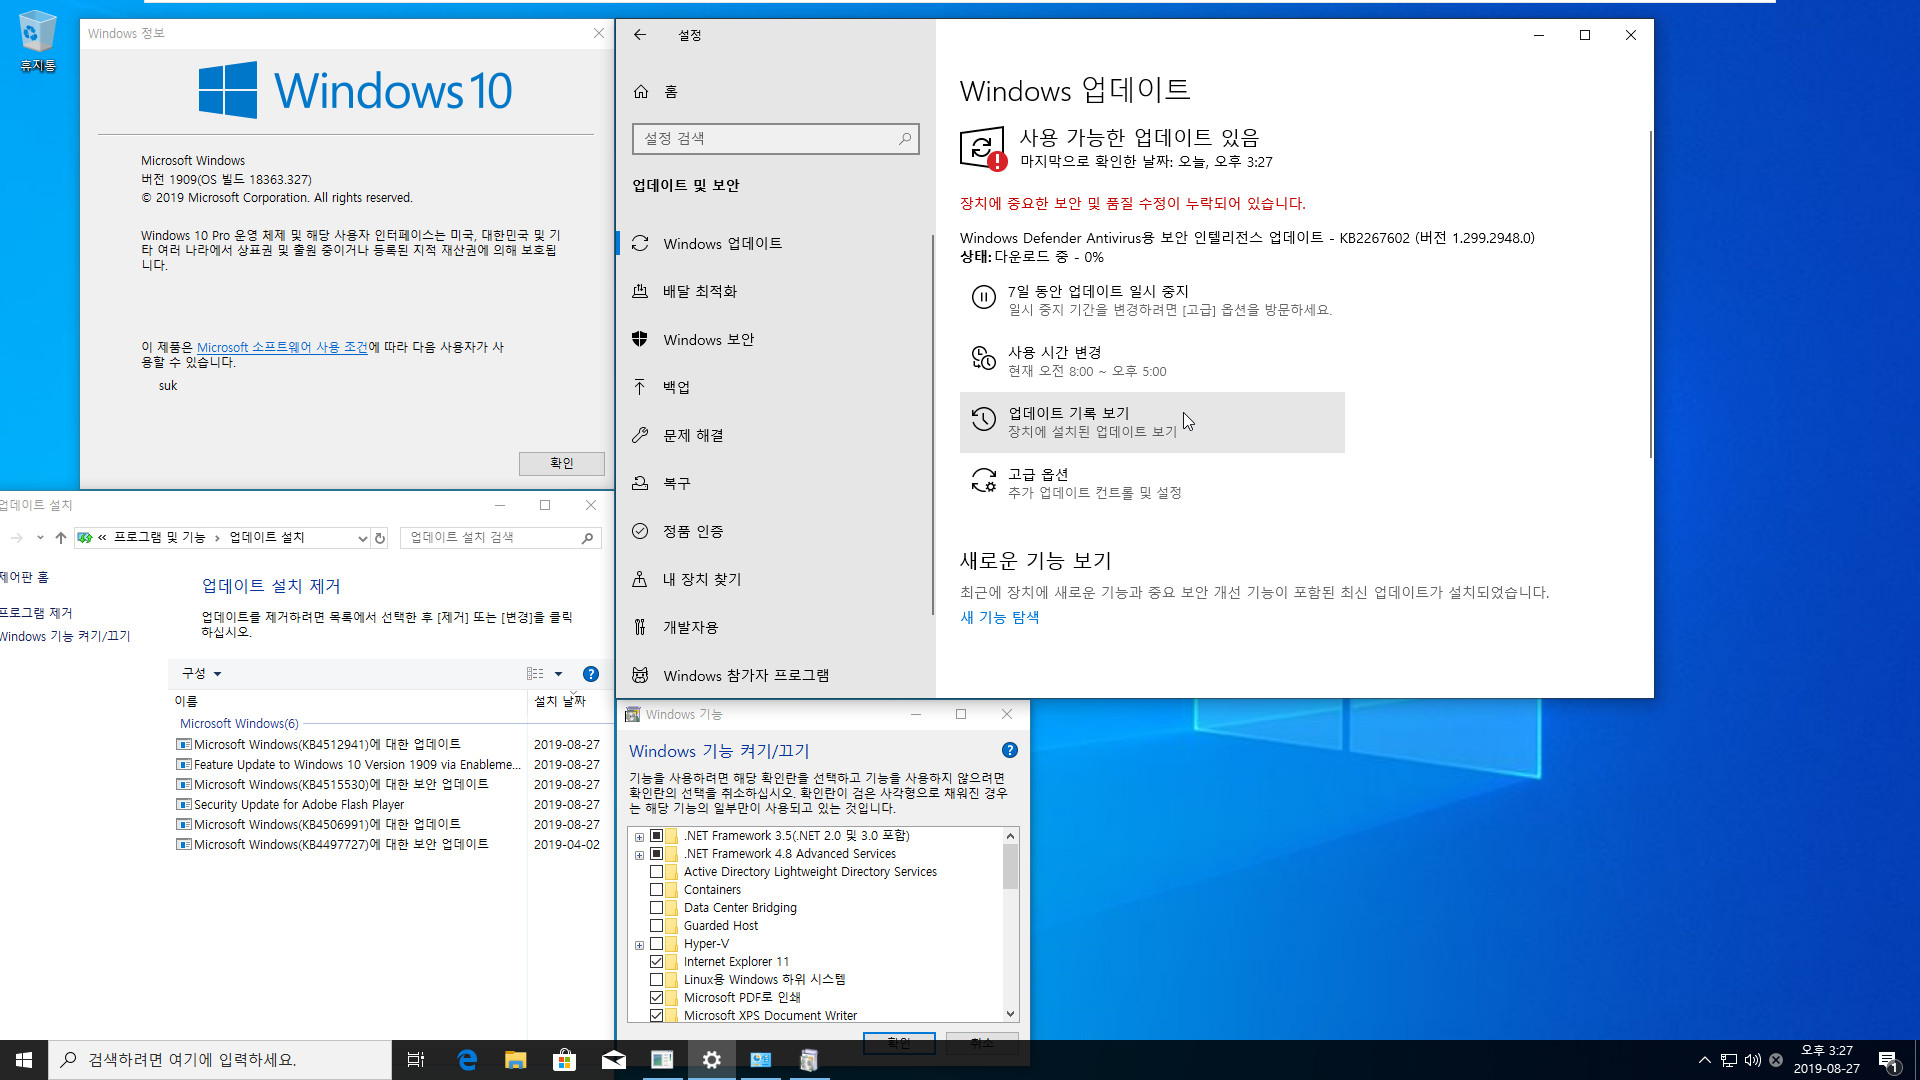The width and height of the screenshot is (1920, 1080).
Task: Select Windows 보안 in Settings sidebar
Action: [774, 340]
